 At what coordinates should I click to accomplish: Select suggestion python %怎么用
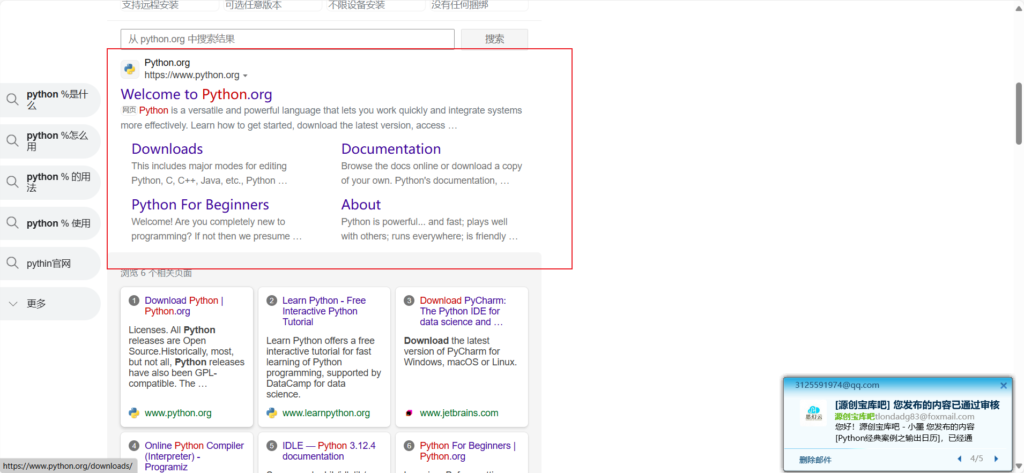(x=49, y=141)
